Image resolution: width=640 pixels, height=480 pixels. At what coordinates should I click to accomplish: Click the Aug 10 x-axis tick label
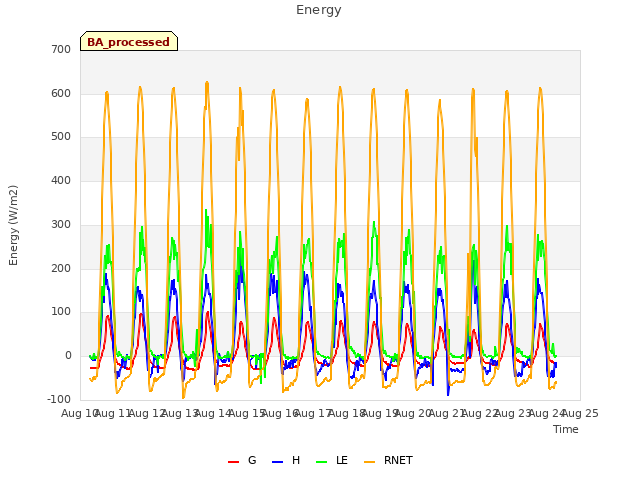[80, 413]
